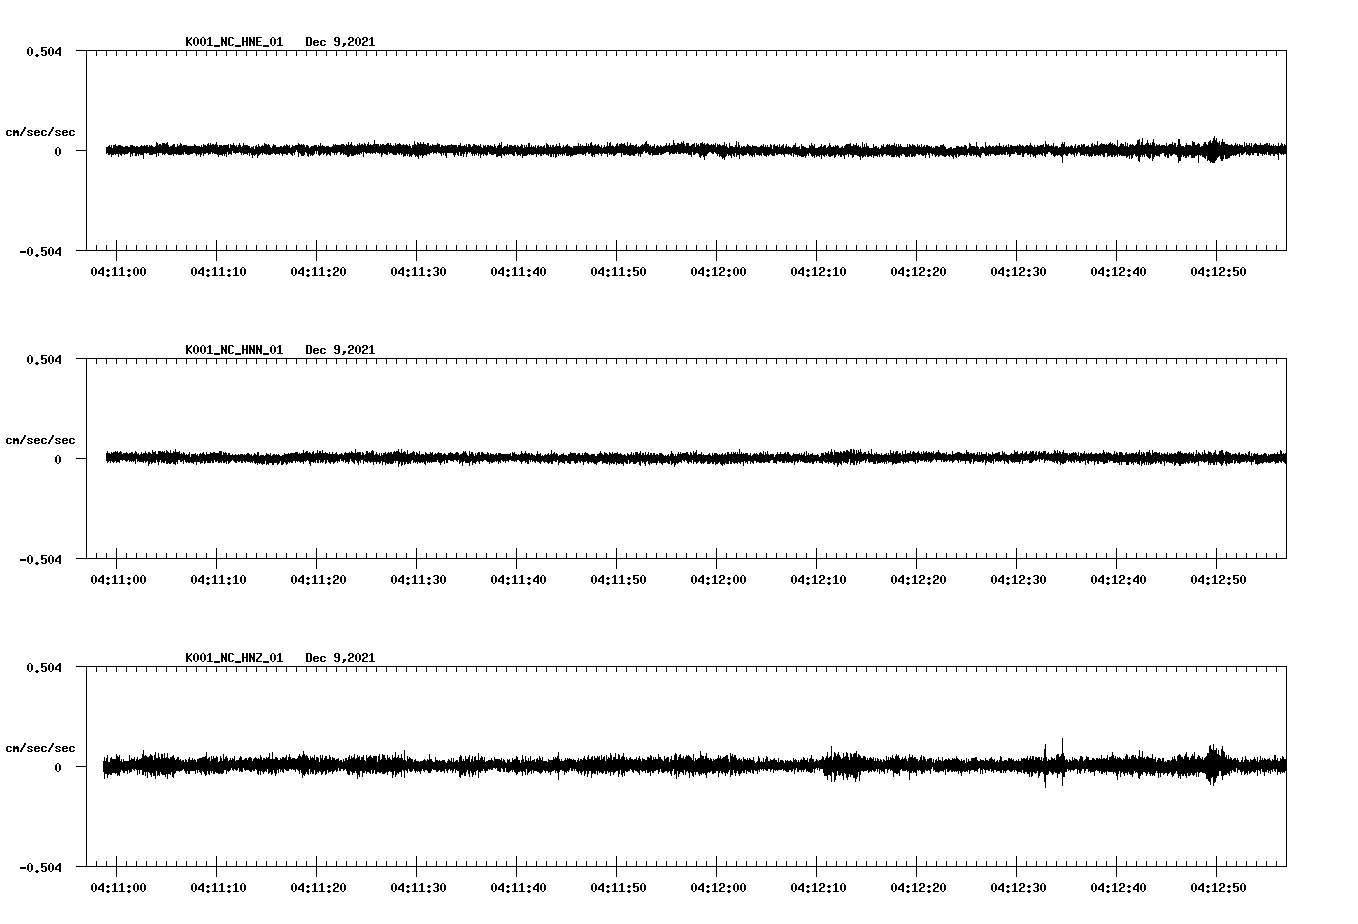Select the Dec 9,2021 date on HNZ plot

tap(340, 658)
